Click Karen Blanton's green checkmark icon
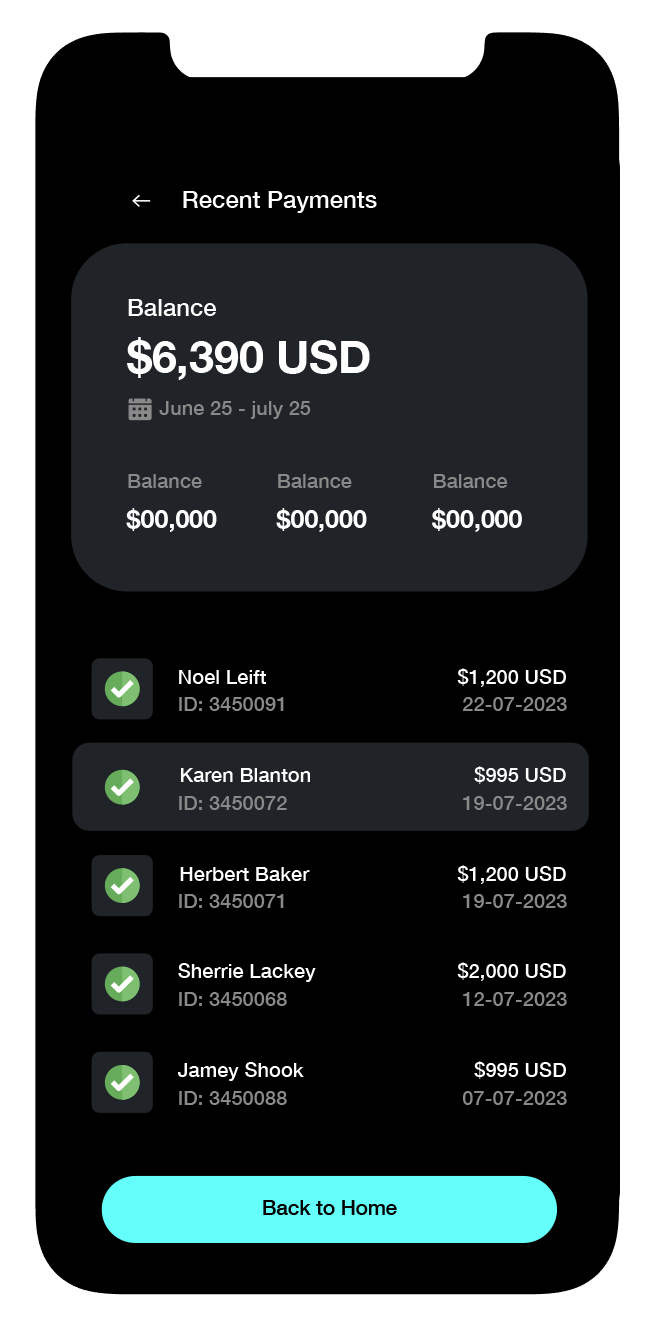656x1326 pixels. pyautogui.click(x=122, y=787)
